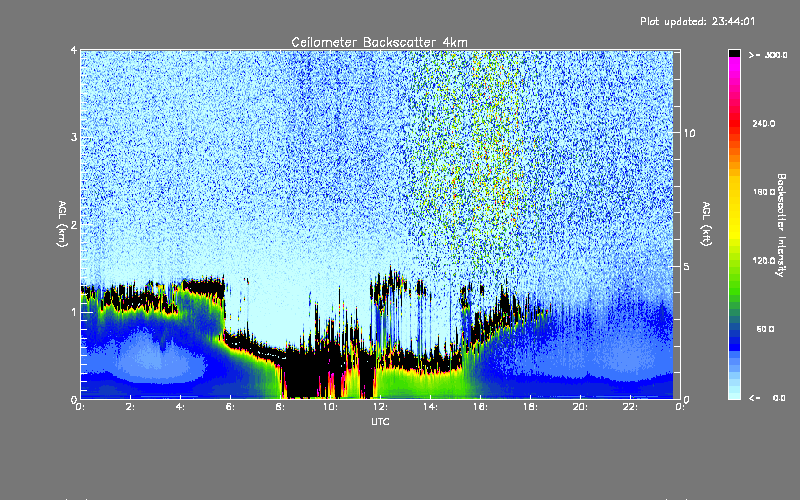The height and width of the screenshot is (500, 800).
Task: Click the '22:' x-axis tick label
Action: point(630,407)
